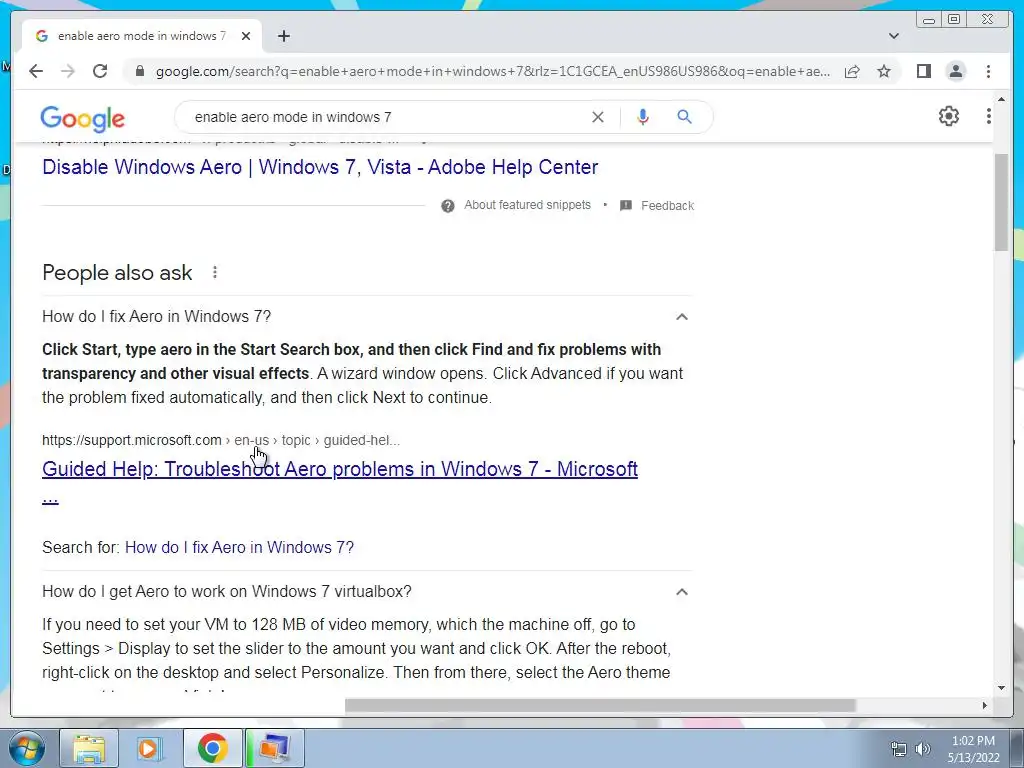Open Google quick settings gear
Screen dimensions: 1024x768
click(948, 116)
